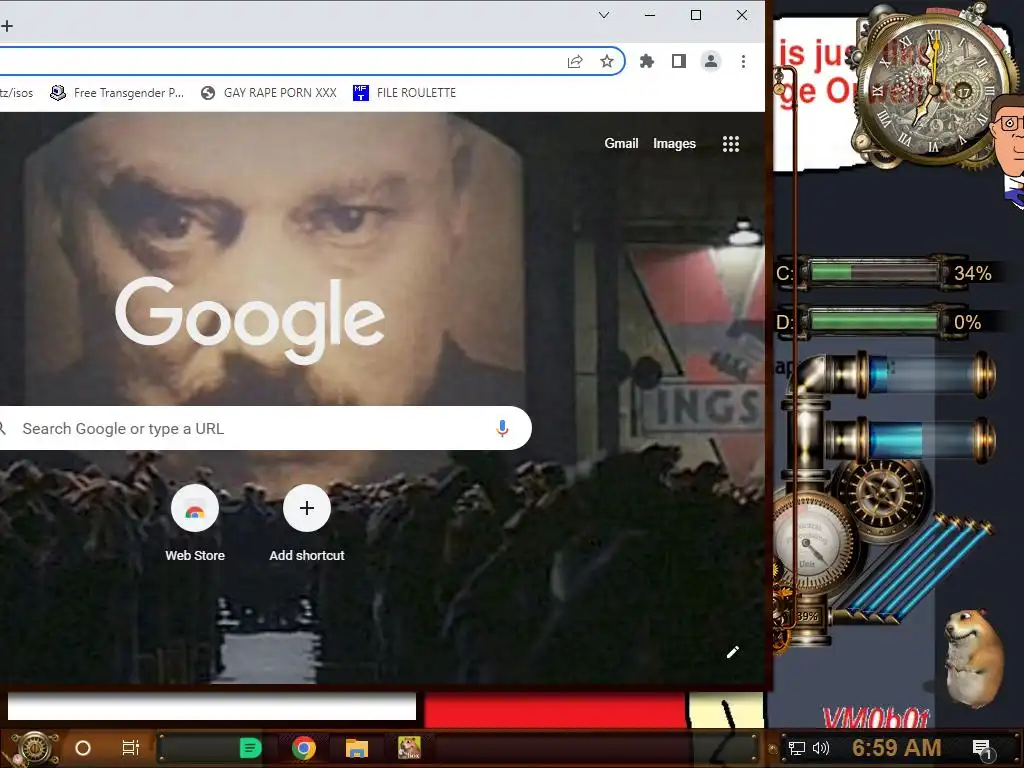Open the green chat app on the taskbar
The height and width of the screenshot is (768, 1024).
(250, 748)
